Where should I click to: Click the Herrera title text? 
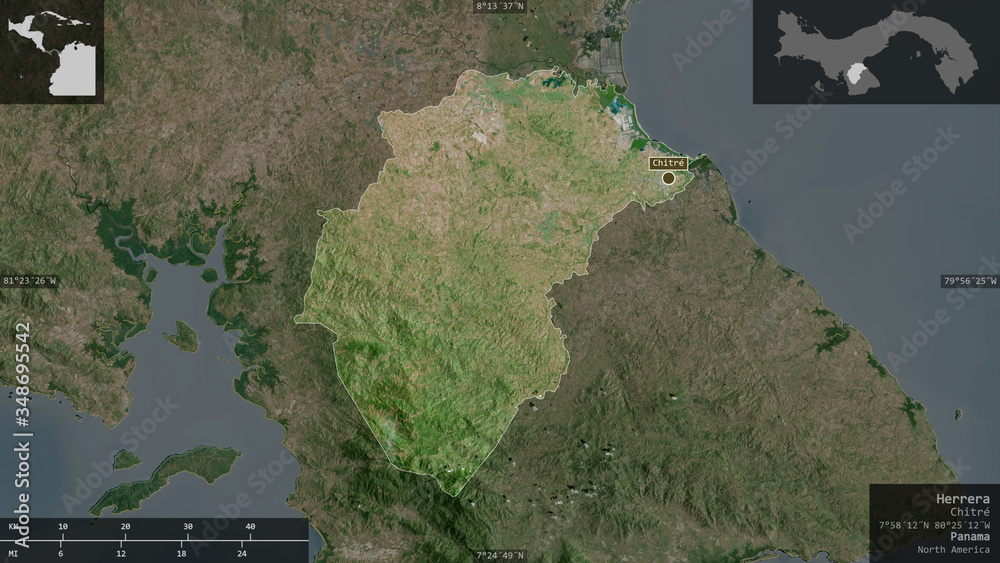(963, 499)
